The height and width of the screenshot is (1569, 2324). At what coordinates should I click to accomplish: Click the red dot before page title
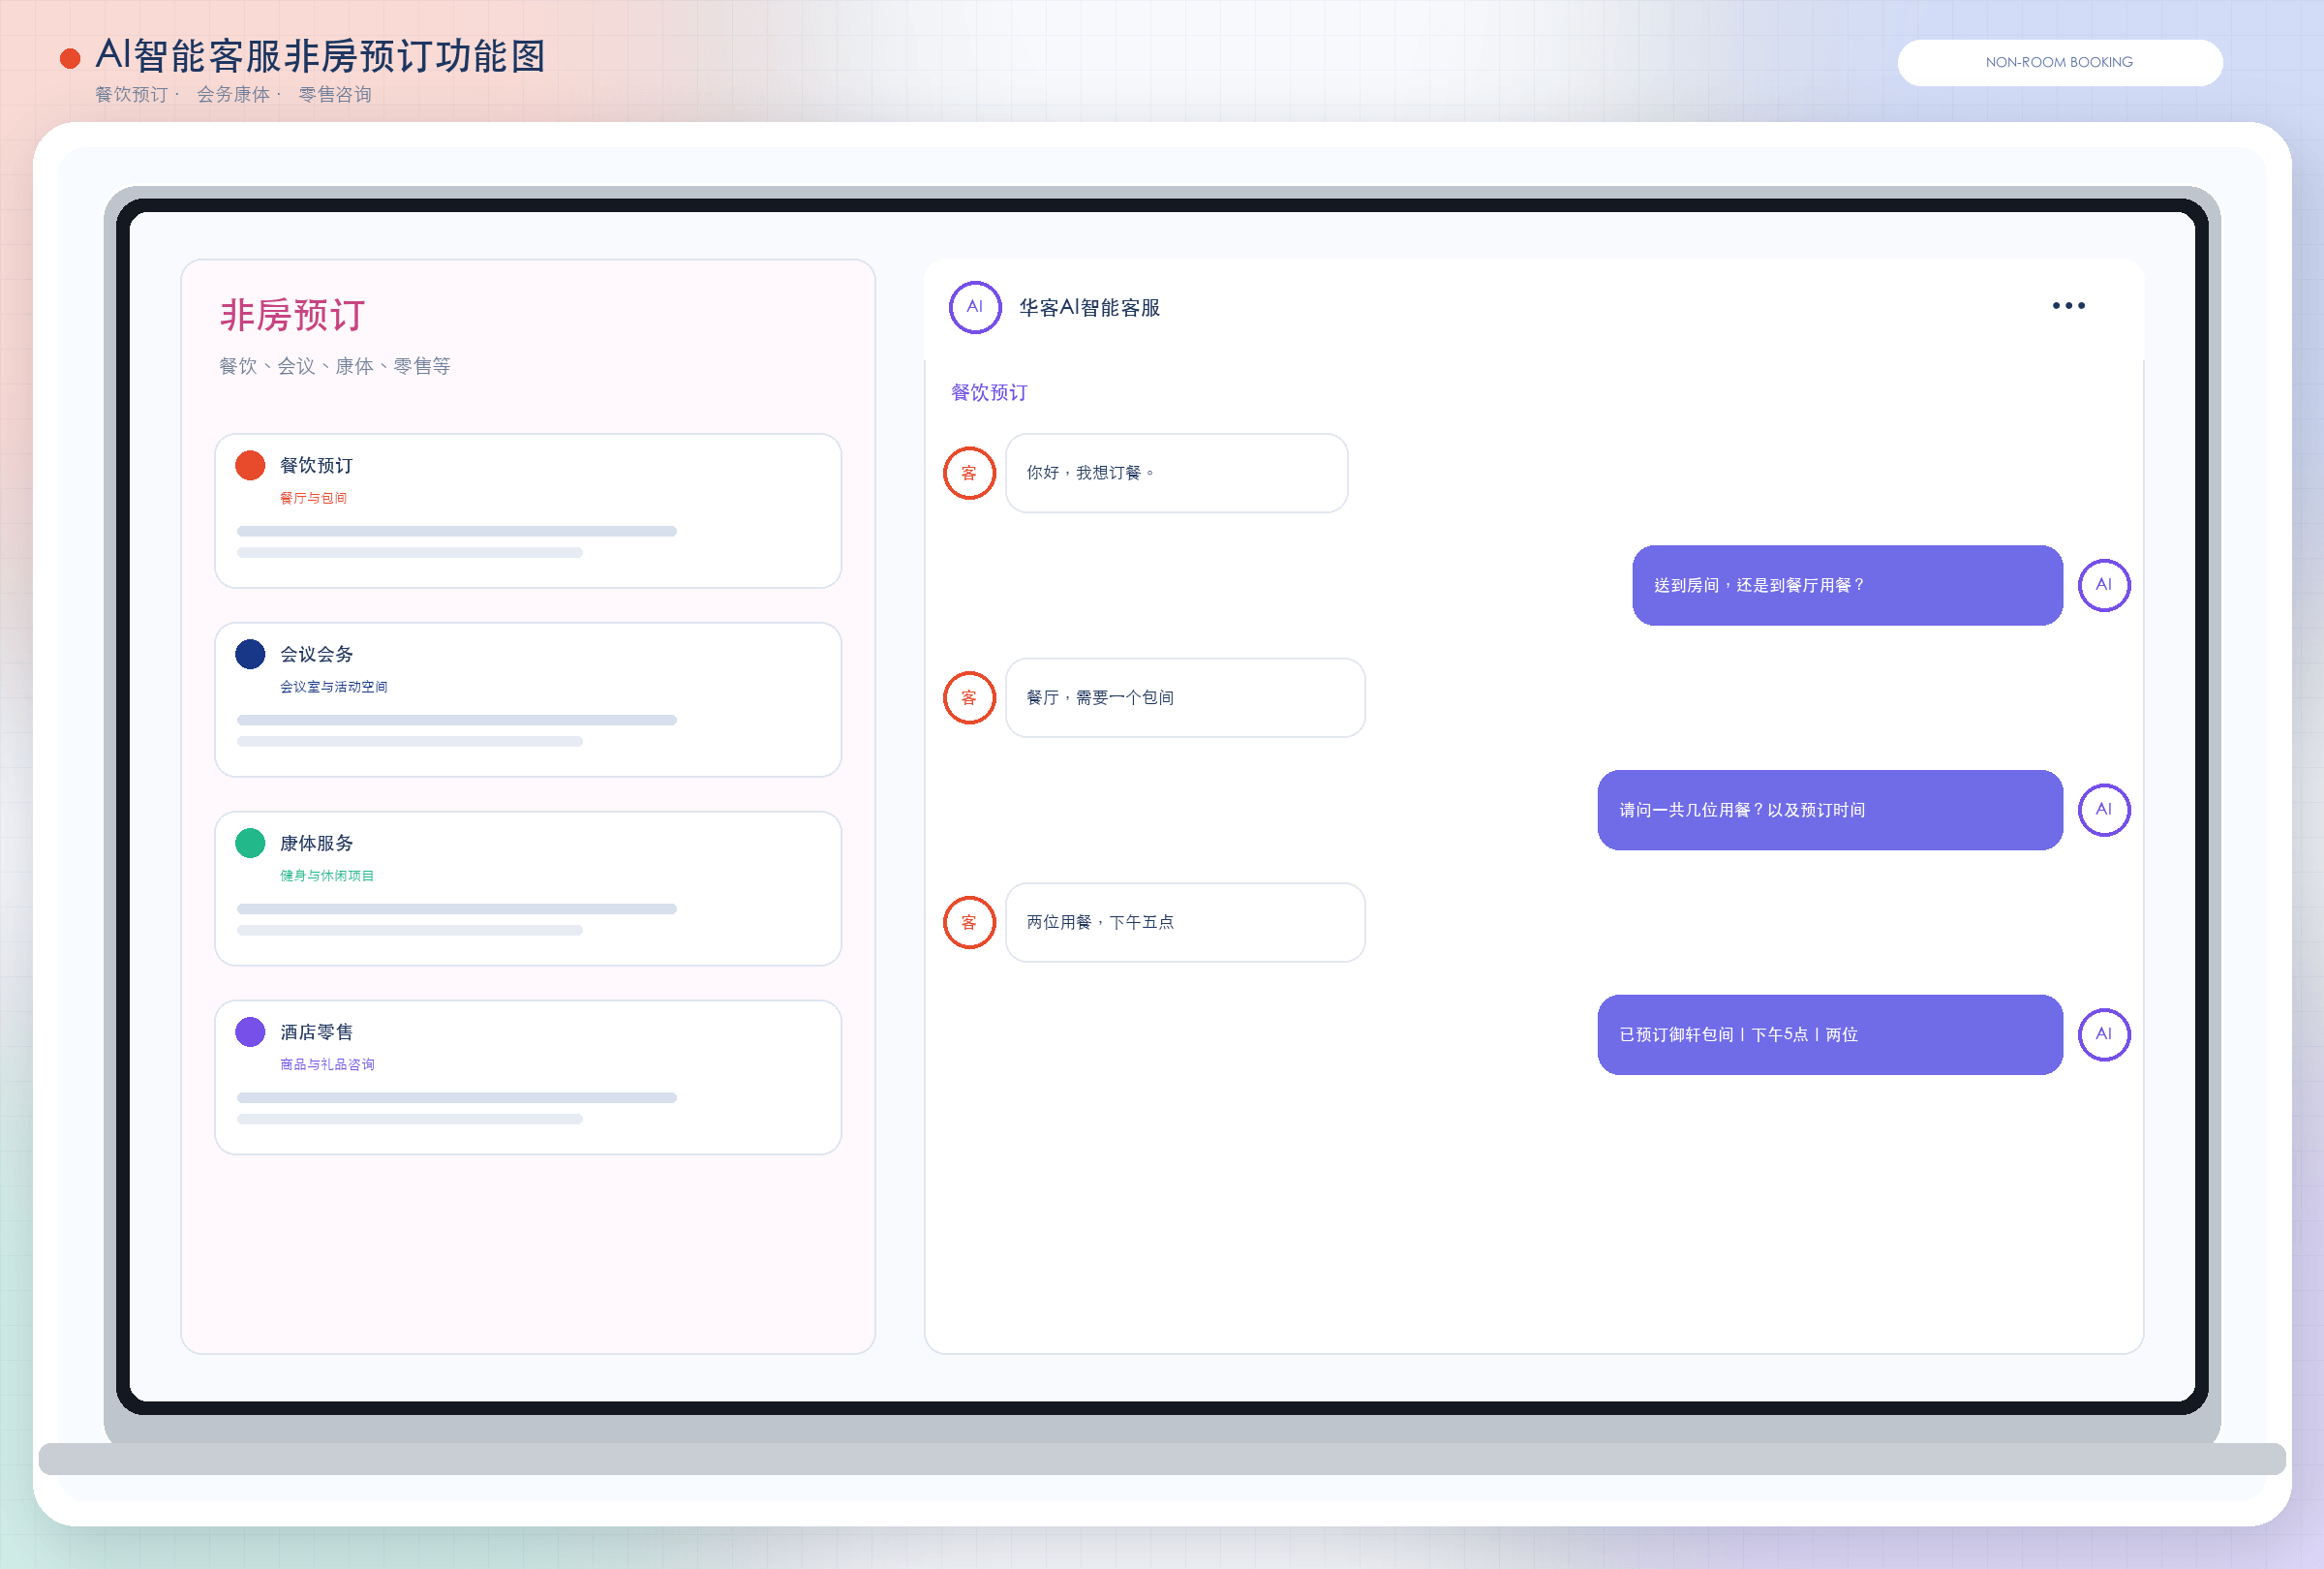click(x=70, y=59)
